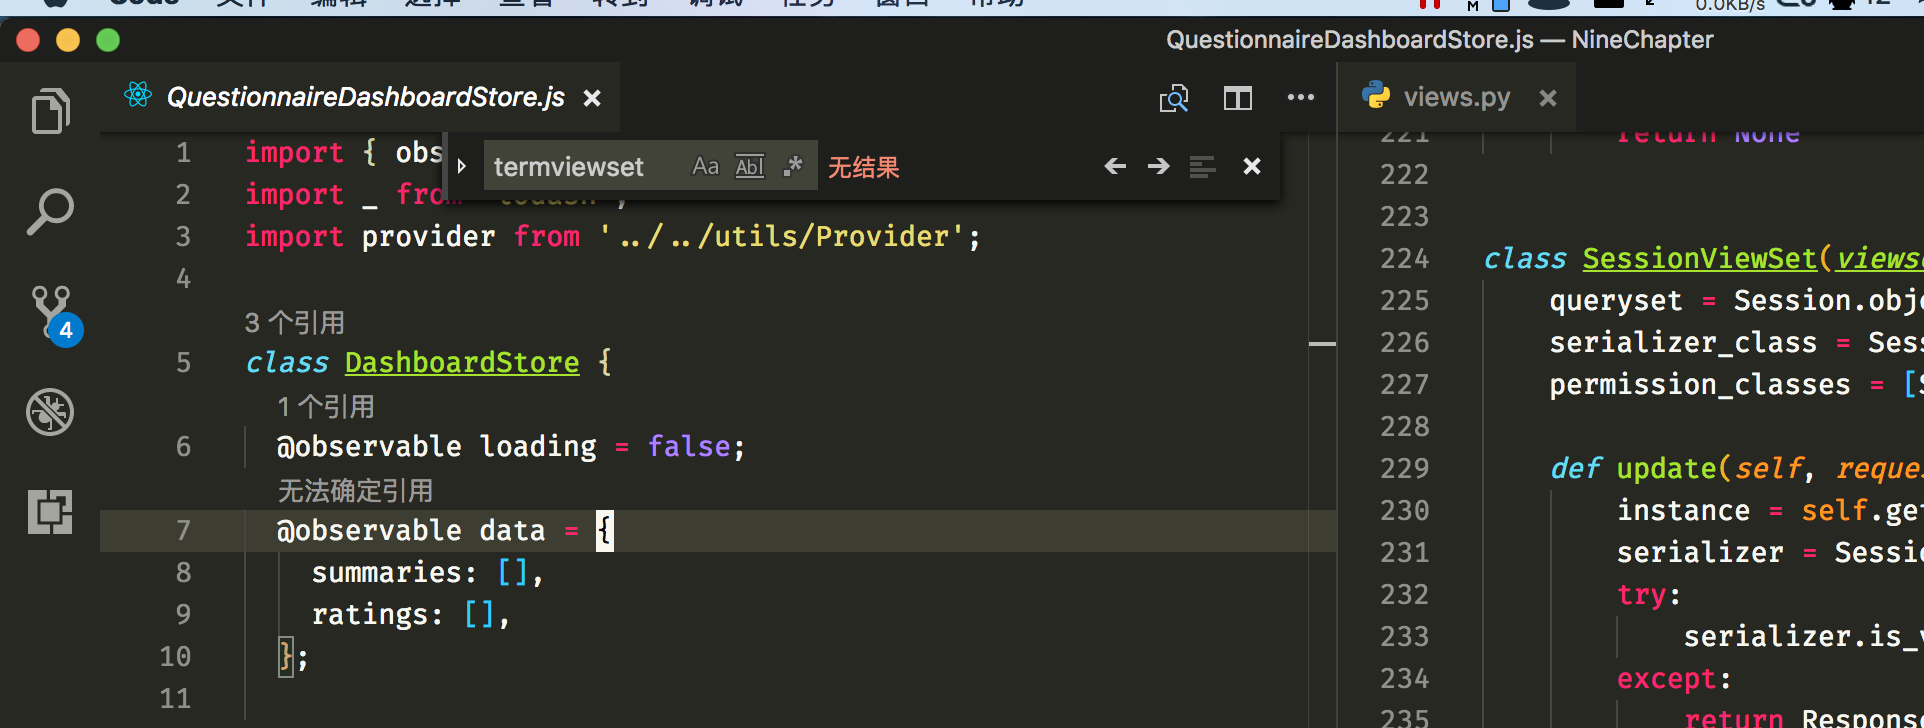Screen dimensions: 1924x728
Task: Click the Python file icon on views.py tab
Action: tap(1376, 95)
